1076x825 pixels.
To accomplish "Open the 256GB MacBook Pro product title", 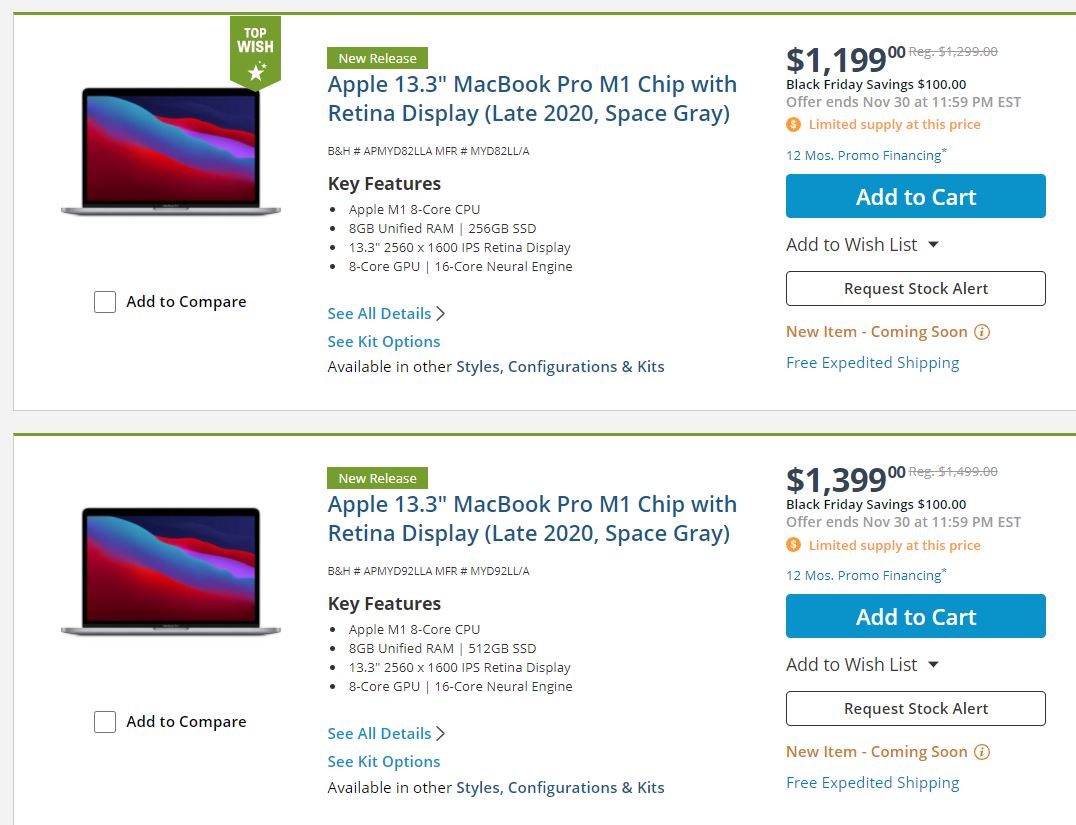I will [x=532, y=99].
